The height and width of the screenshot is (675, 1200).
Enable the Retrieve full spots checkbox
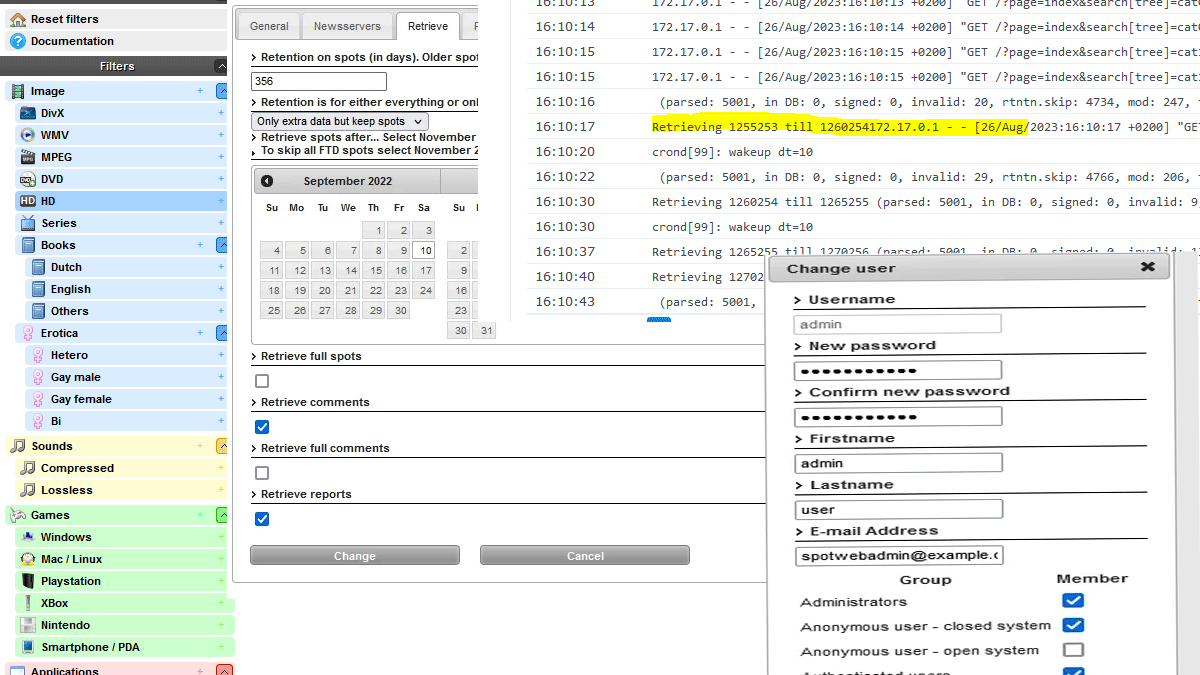point(262,381)
